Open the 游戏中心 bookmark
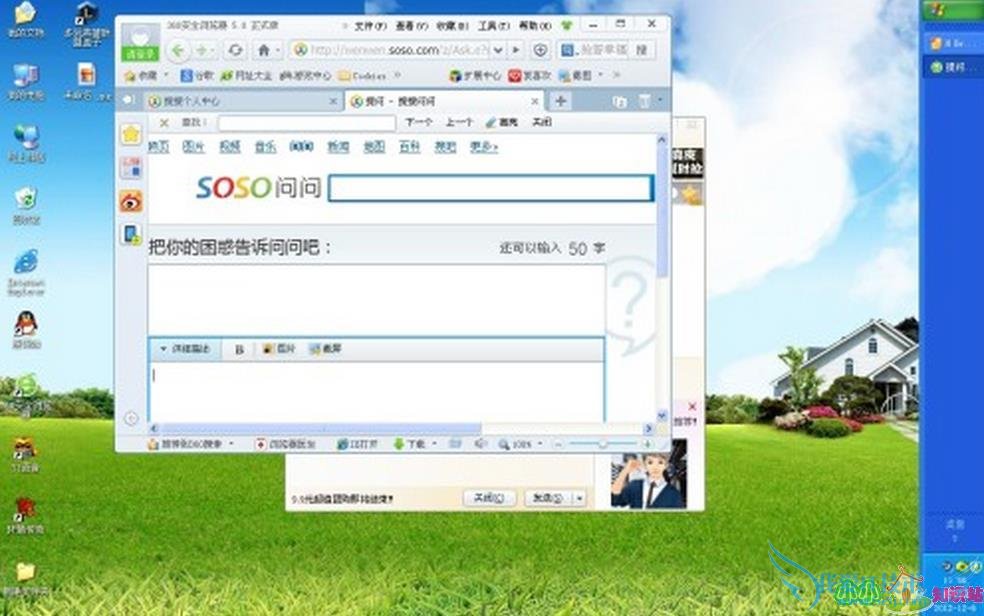Viewport: 984px width, 616px height. pos(305,76)
